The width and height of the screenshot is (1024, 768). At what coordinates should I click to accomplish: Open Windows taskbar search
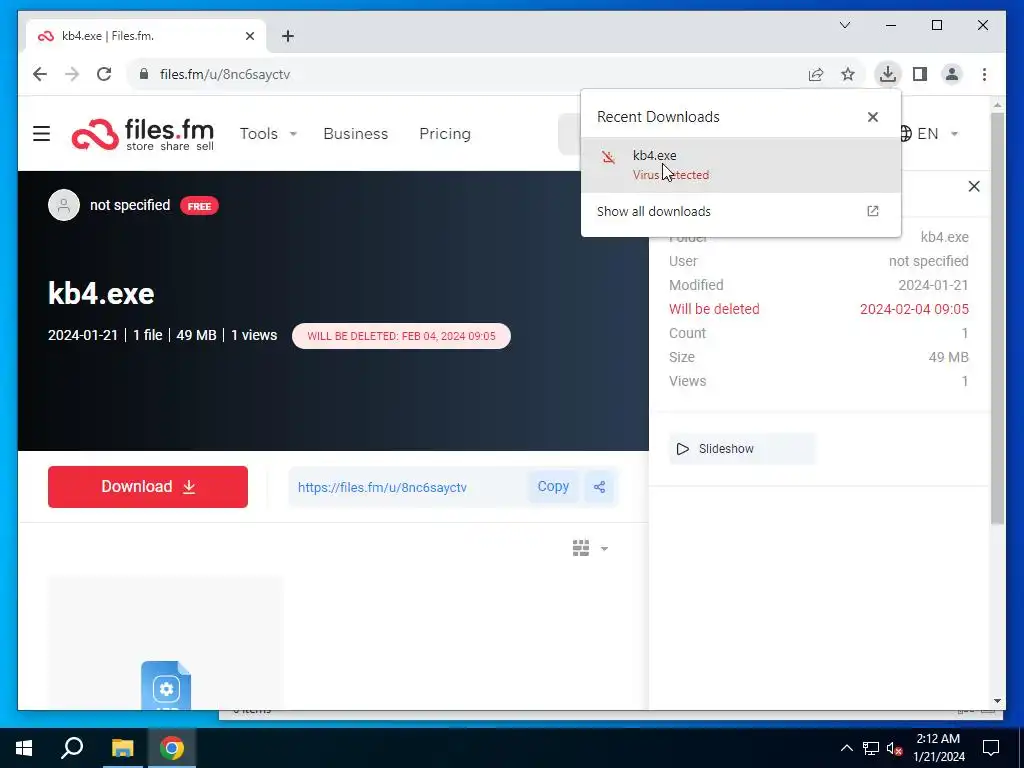click(x=72, y=748)
